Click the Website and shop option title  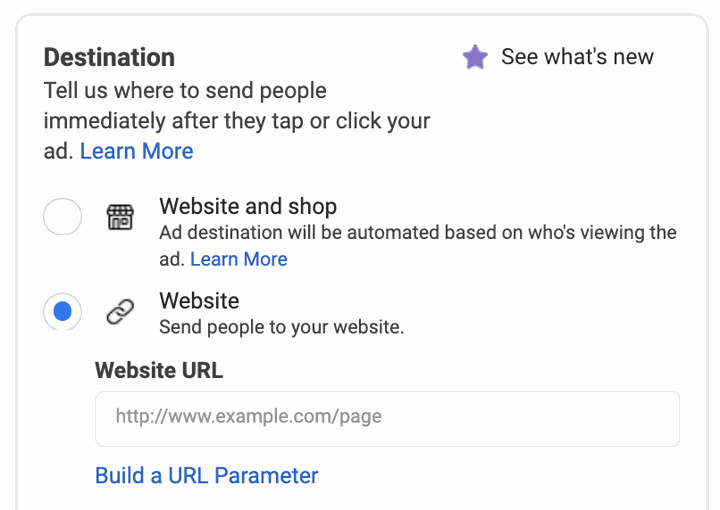point(248,206)
